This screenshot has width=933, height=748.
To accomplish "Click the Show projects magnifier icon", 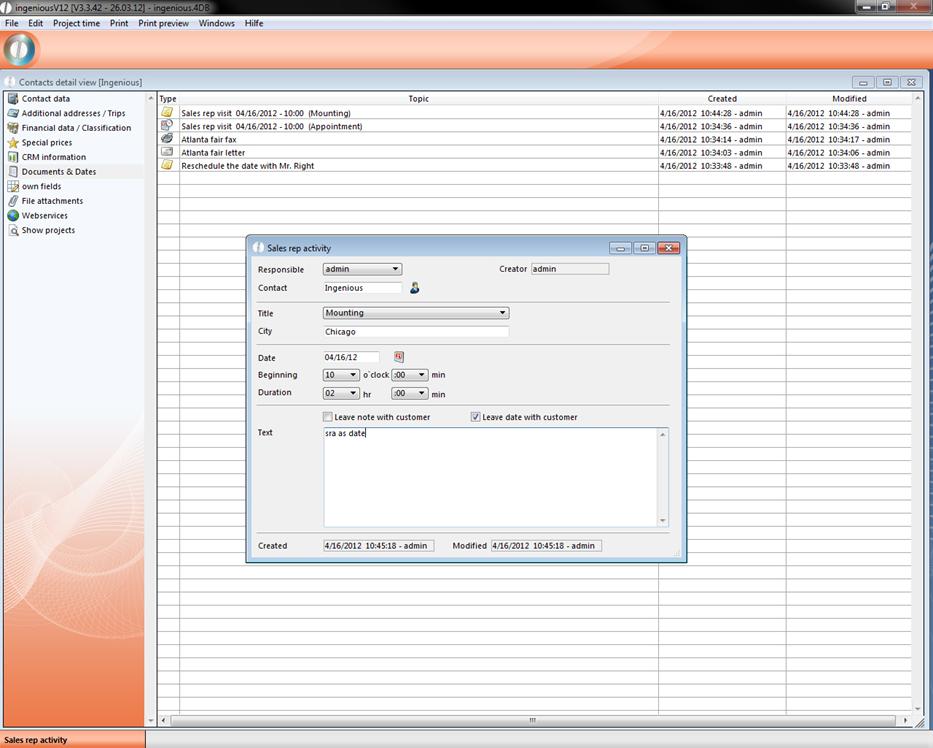I will 13,230.
